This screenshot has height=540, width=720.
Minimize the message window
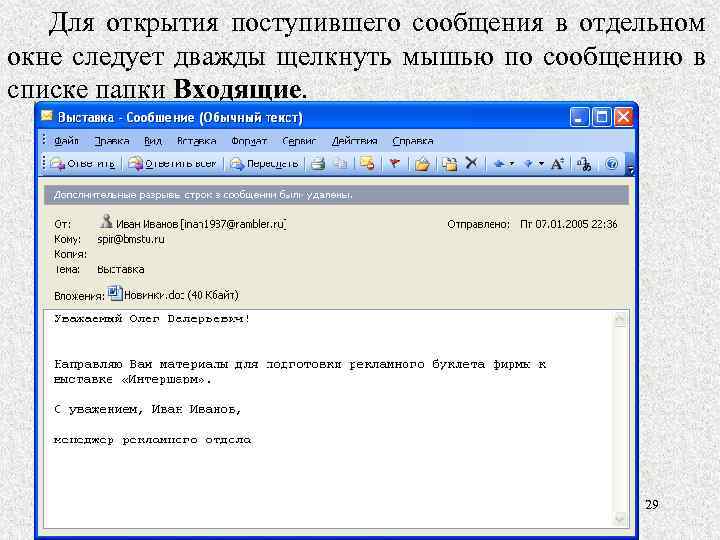pyautogui.click(x=579, y=117)
